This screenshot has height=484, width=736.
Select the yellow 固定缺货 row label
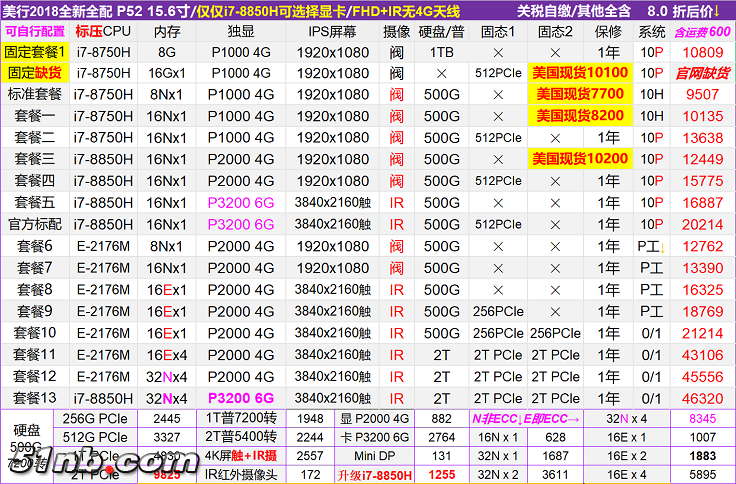[x=36, y=73]
